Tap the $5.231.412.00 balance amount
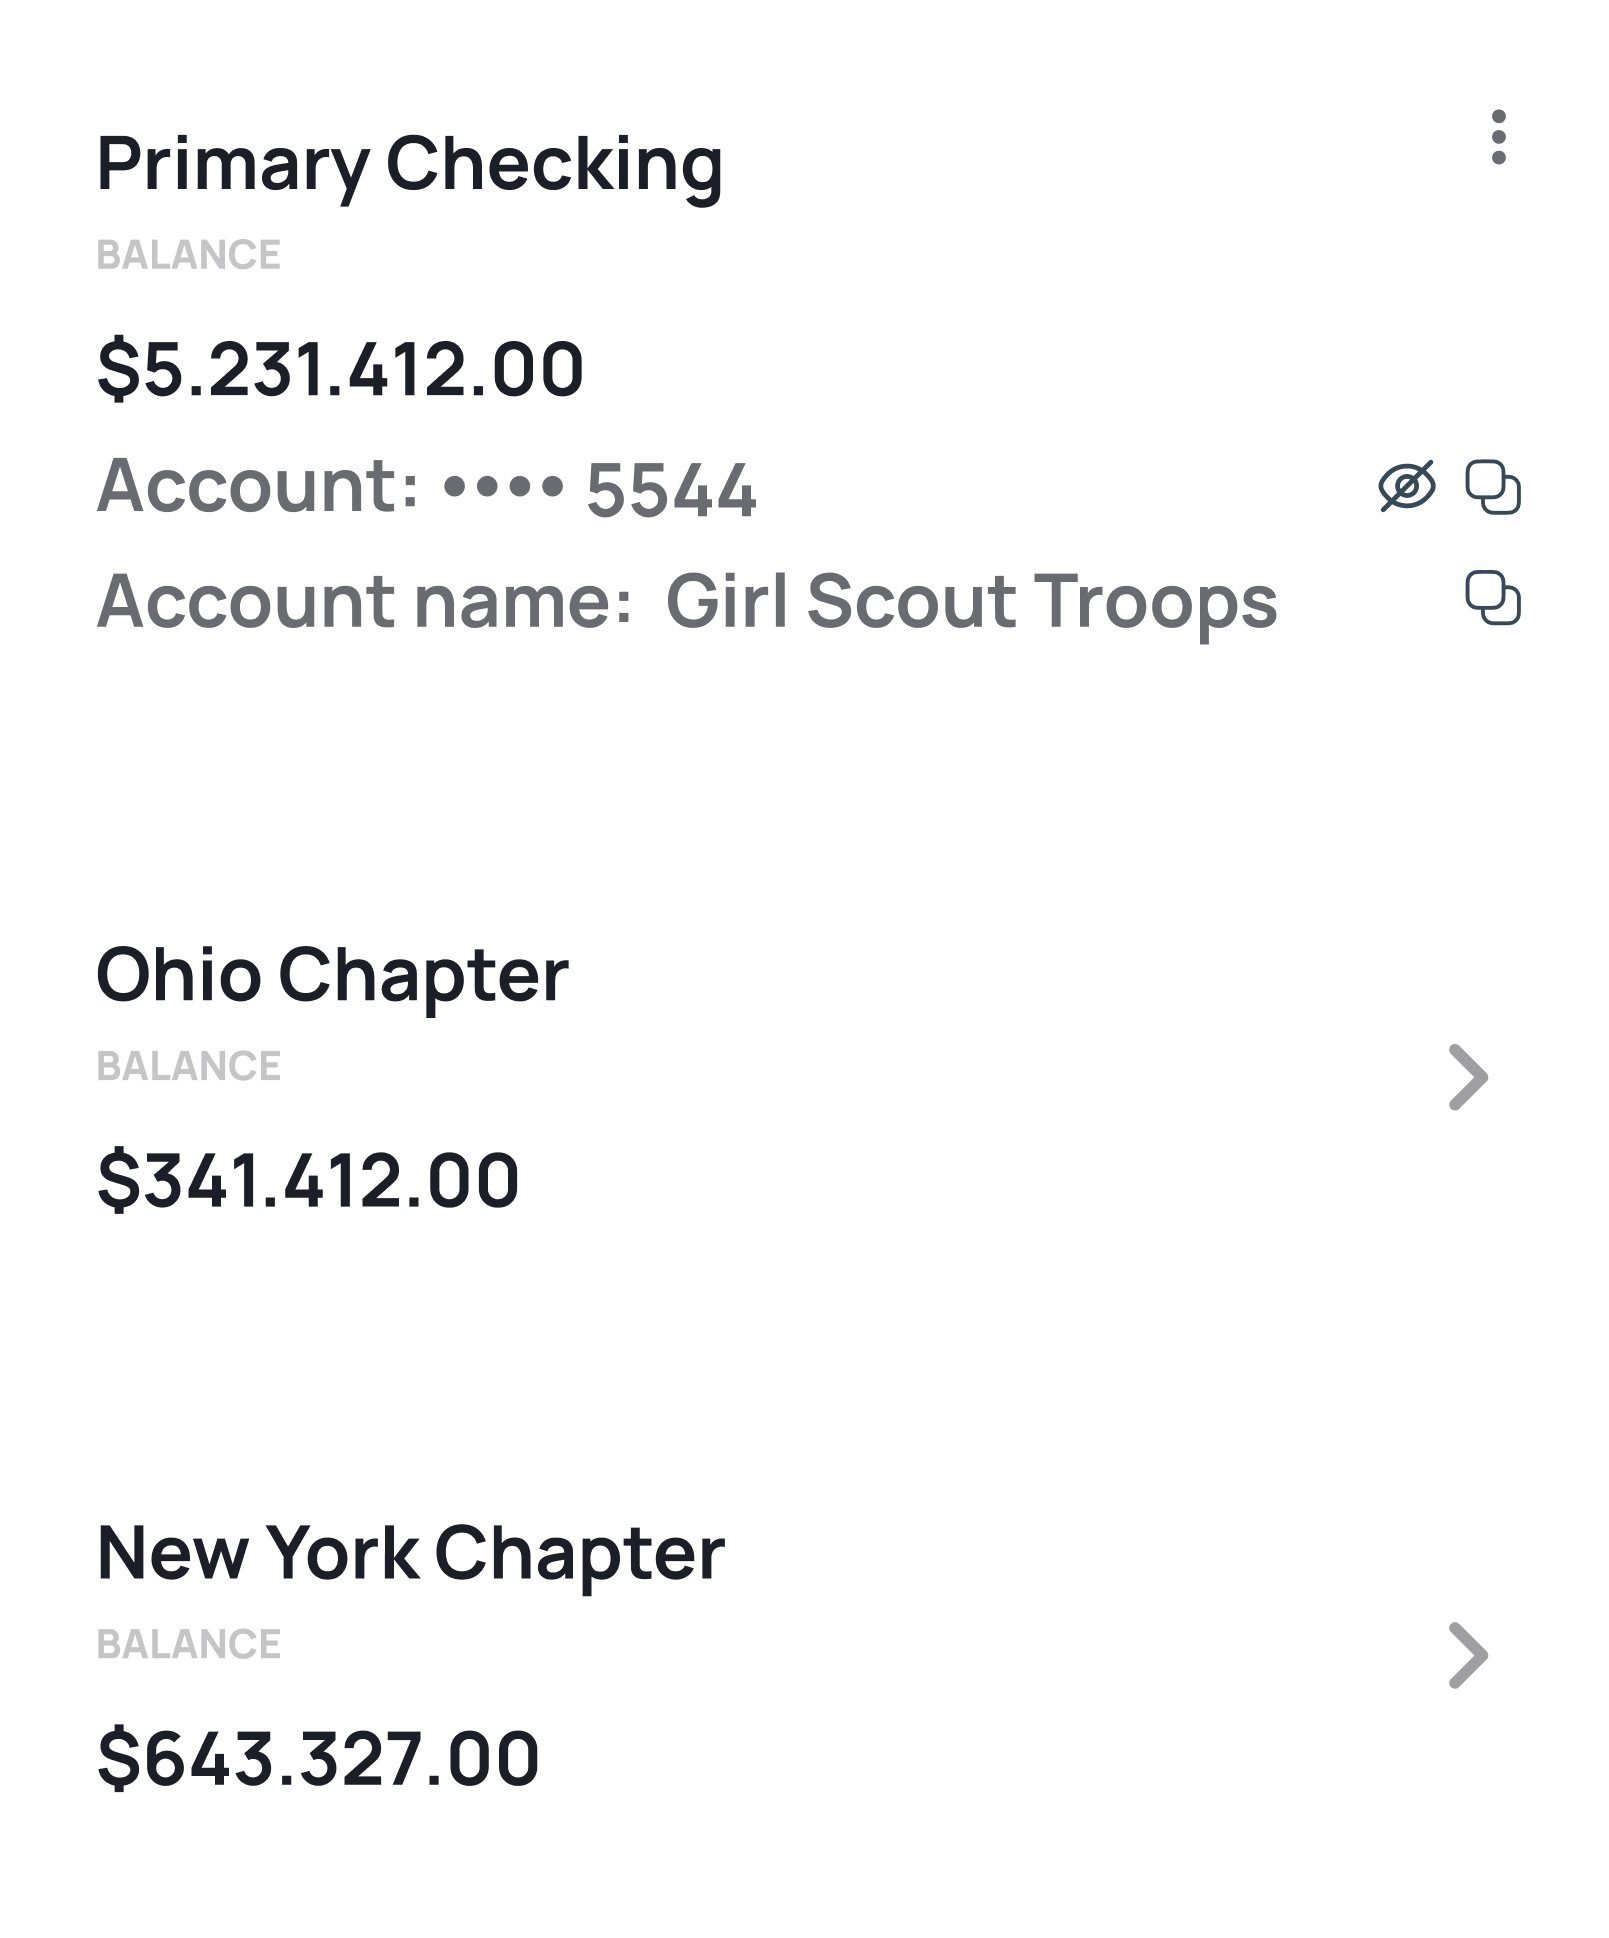Screen dimensions: 1609x1938 pos(340,369)
